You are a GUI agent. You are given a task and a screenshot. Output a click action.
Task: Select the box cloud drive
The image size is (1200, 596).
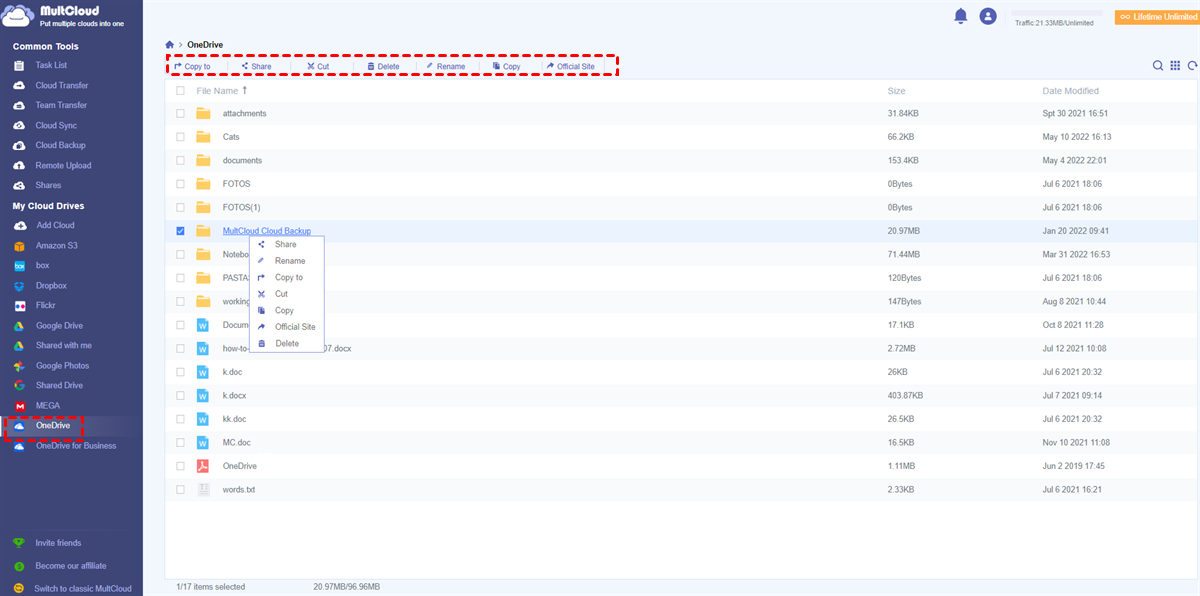(43, 265)
